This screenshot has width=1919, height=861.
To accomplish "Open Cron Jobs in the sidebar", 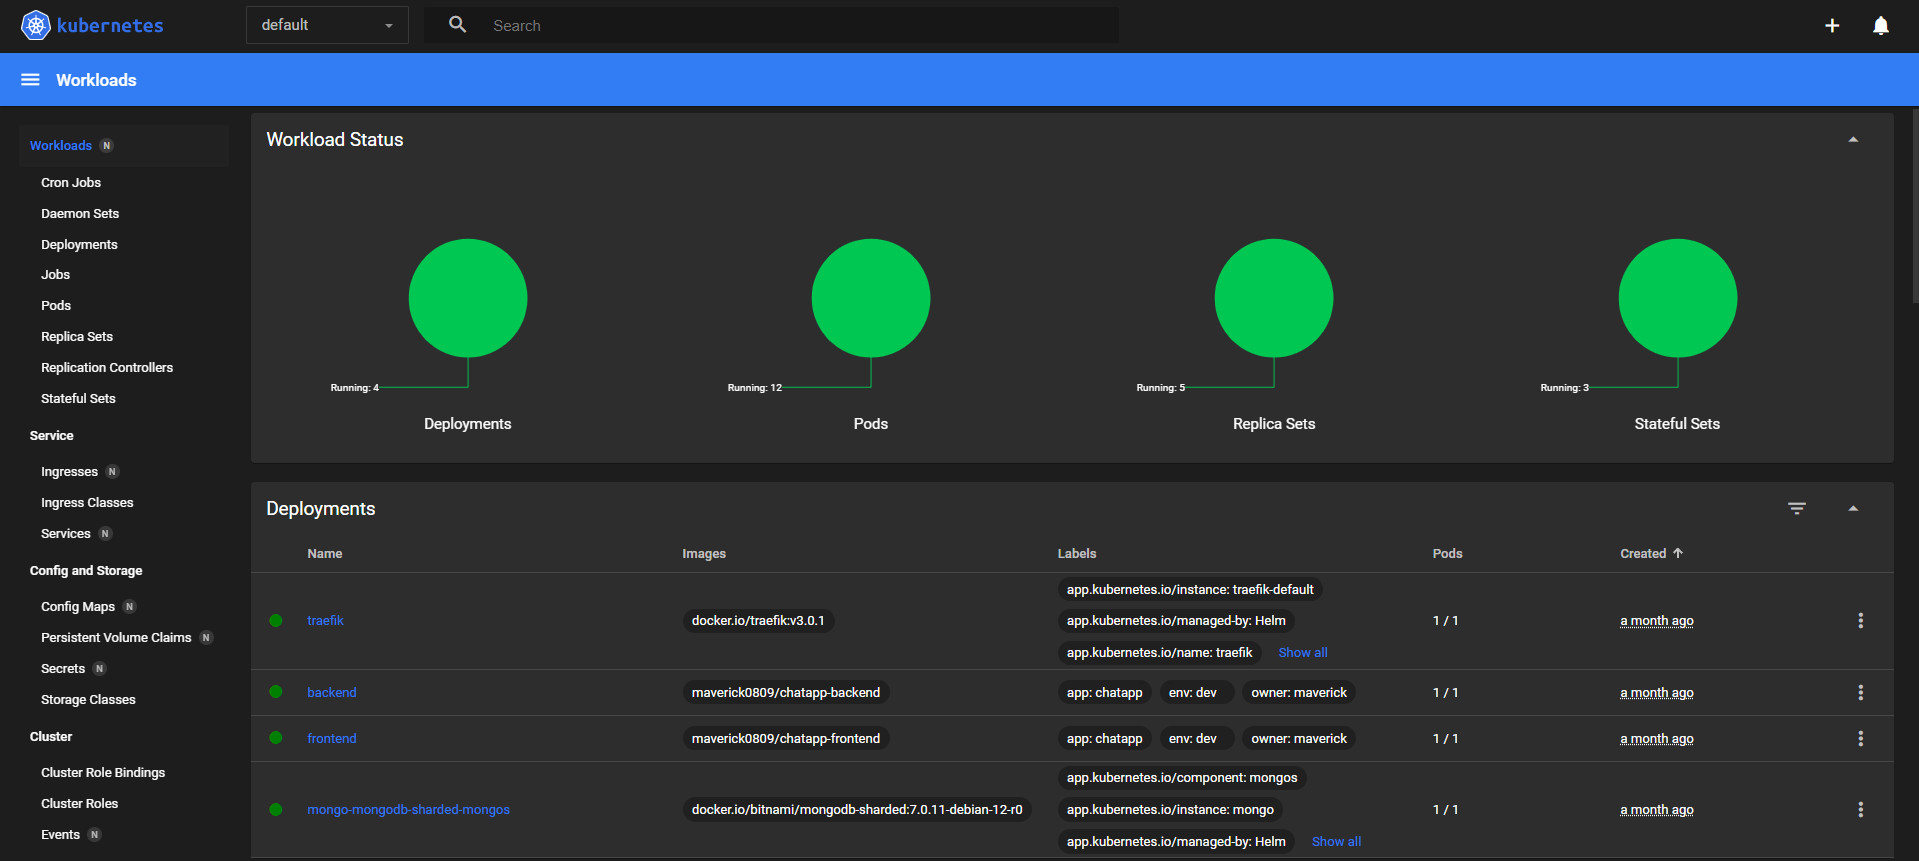I will point(71,183).
